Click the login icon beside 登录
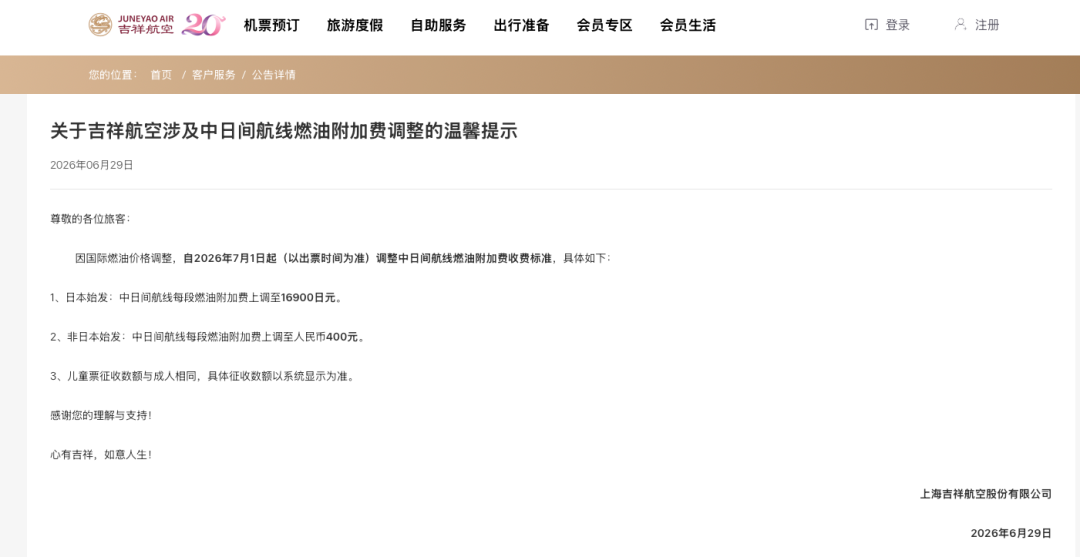 (x=871, y=25)
